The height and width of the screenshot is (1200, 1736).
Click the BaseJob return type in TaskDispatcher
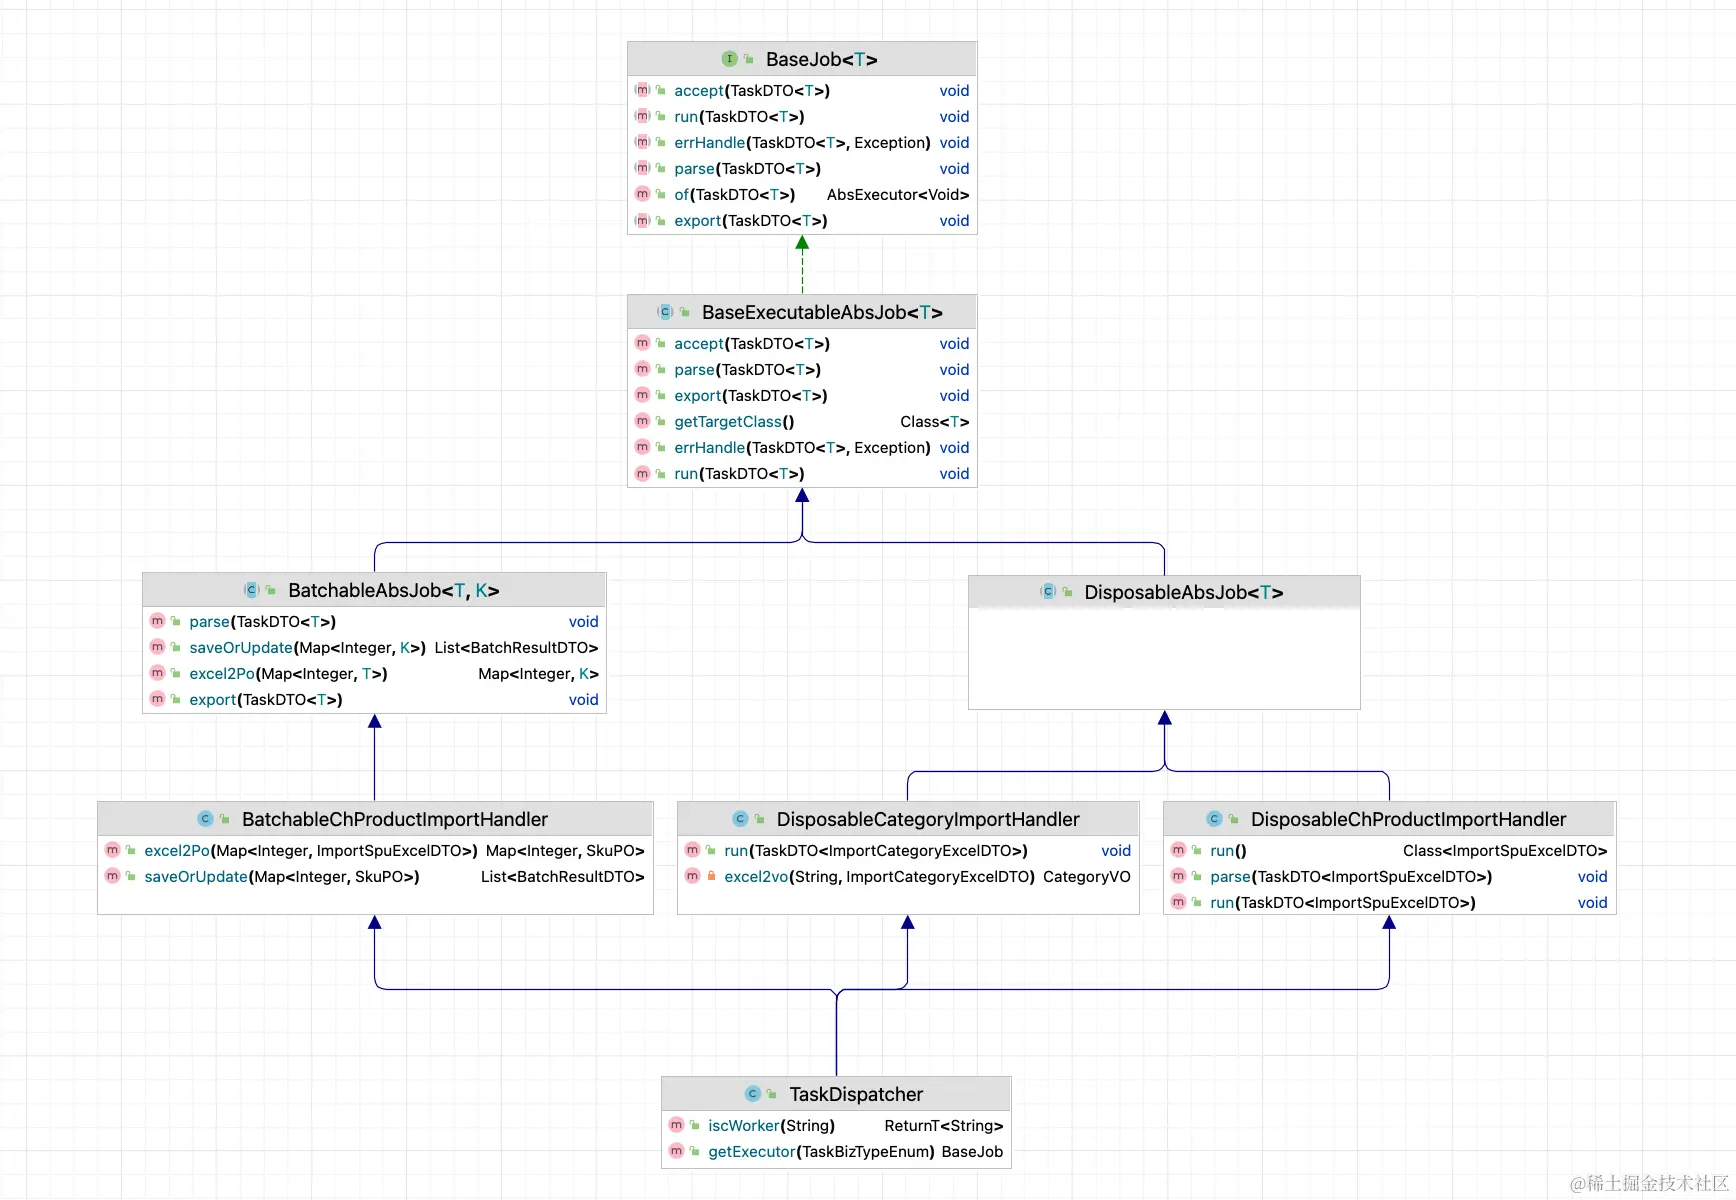pyautogui.click(x=972, y=1151)
